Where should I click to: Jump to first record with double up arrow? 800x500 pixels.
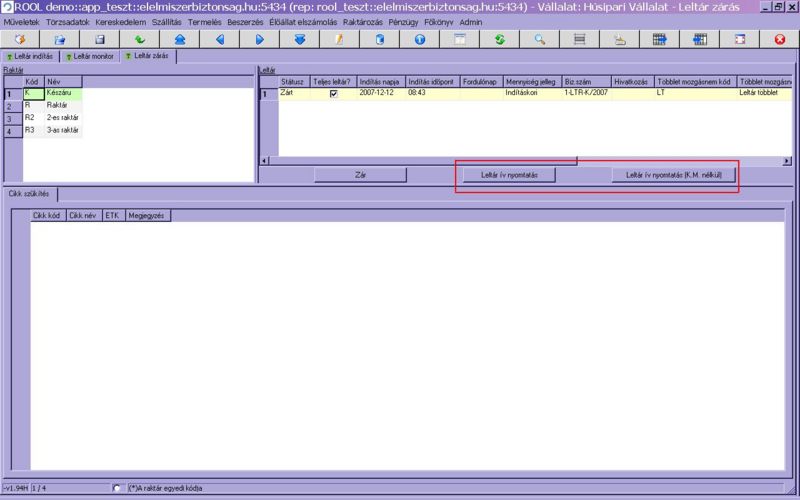[x=179, y=39]
